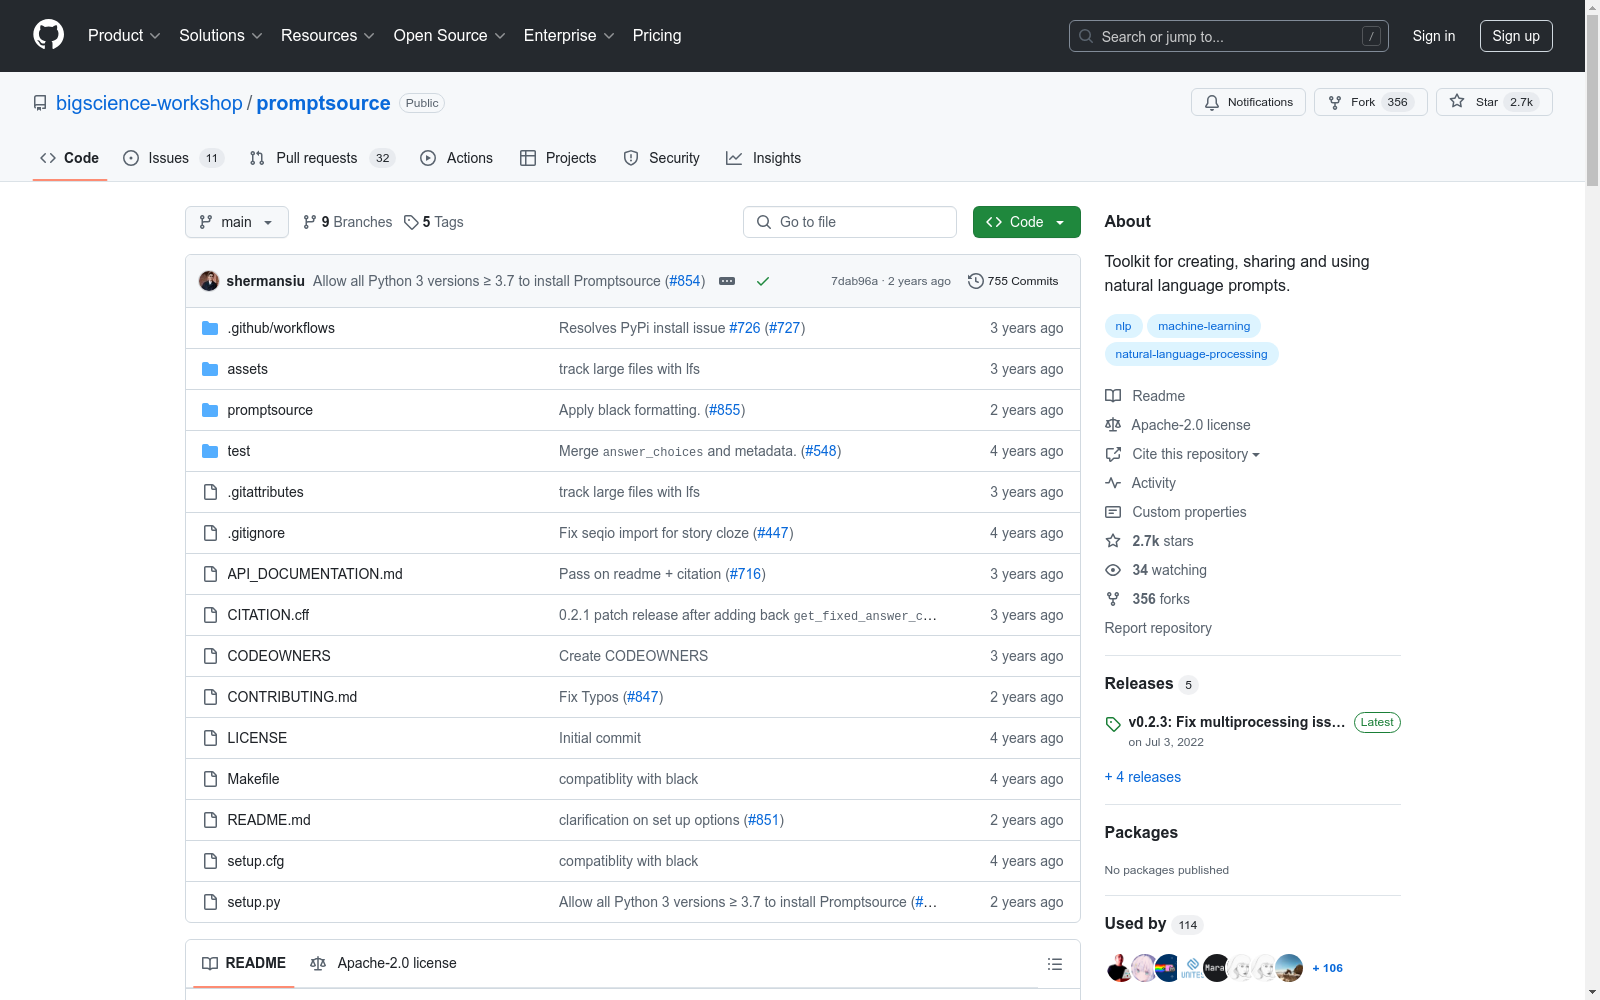1600x1000 pixels.
Task: View 9 Branches list
Action: point(348,222)
